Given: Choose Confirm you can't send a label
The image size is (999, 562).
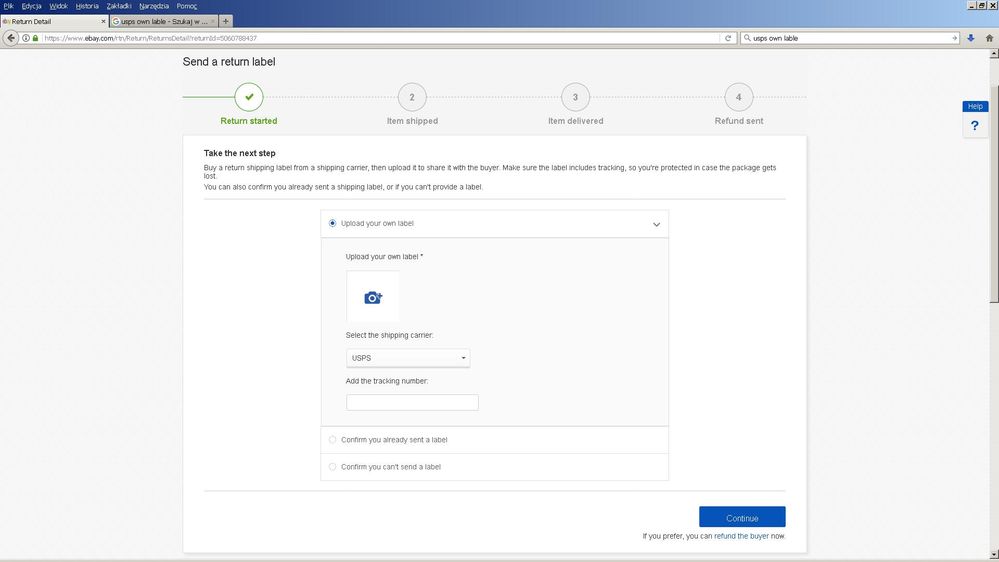Looking at the screenshot, I should 333,467.
